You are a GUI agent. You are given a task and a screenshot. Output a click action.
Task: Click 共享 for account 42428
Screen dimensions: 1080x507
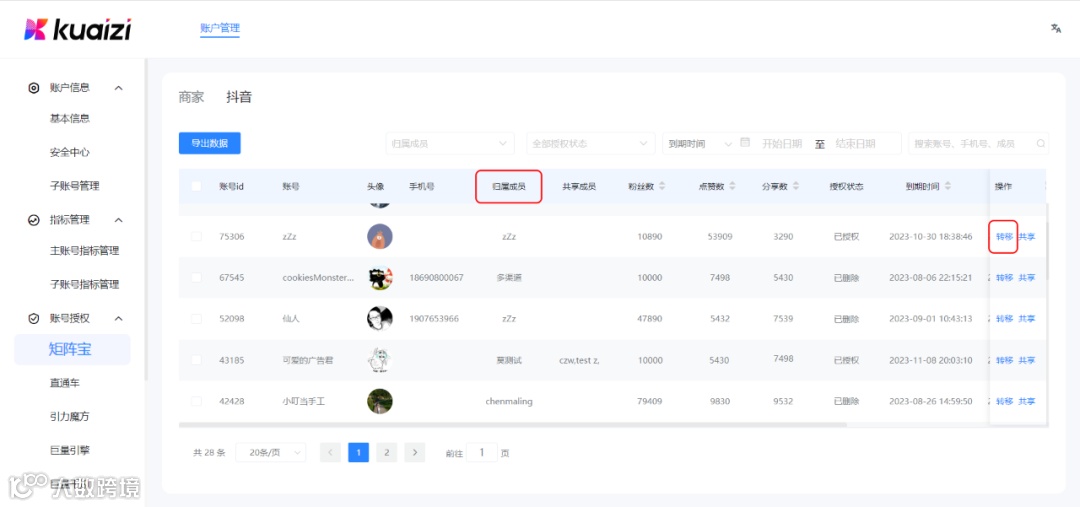[1027, 401]
